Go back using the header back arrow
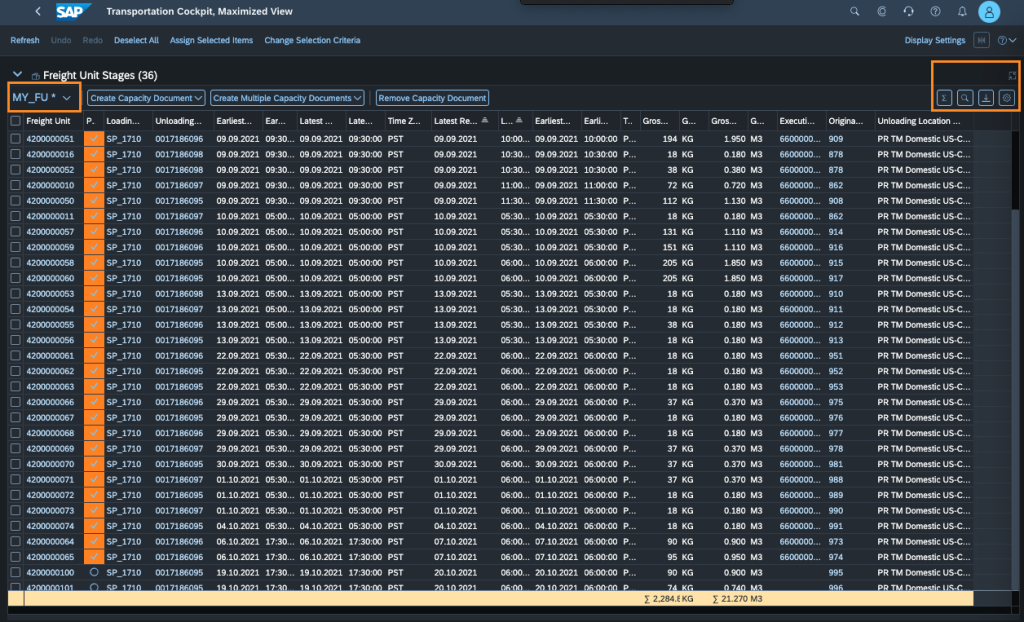This screenshot has height=622, width=1024. coord(38,11)
